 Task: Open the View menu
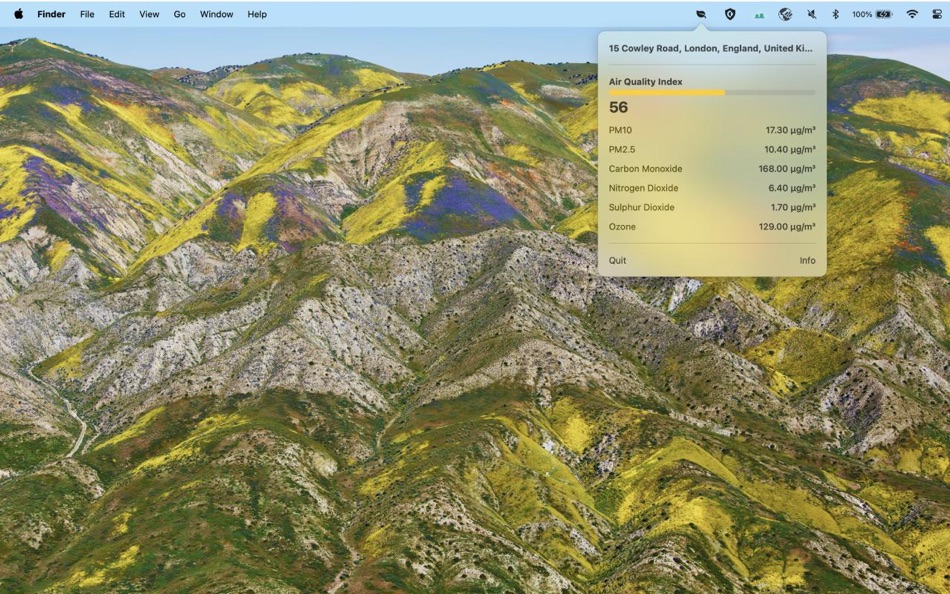[x=149, y=14]
